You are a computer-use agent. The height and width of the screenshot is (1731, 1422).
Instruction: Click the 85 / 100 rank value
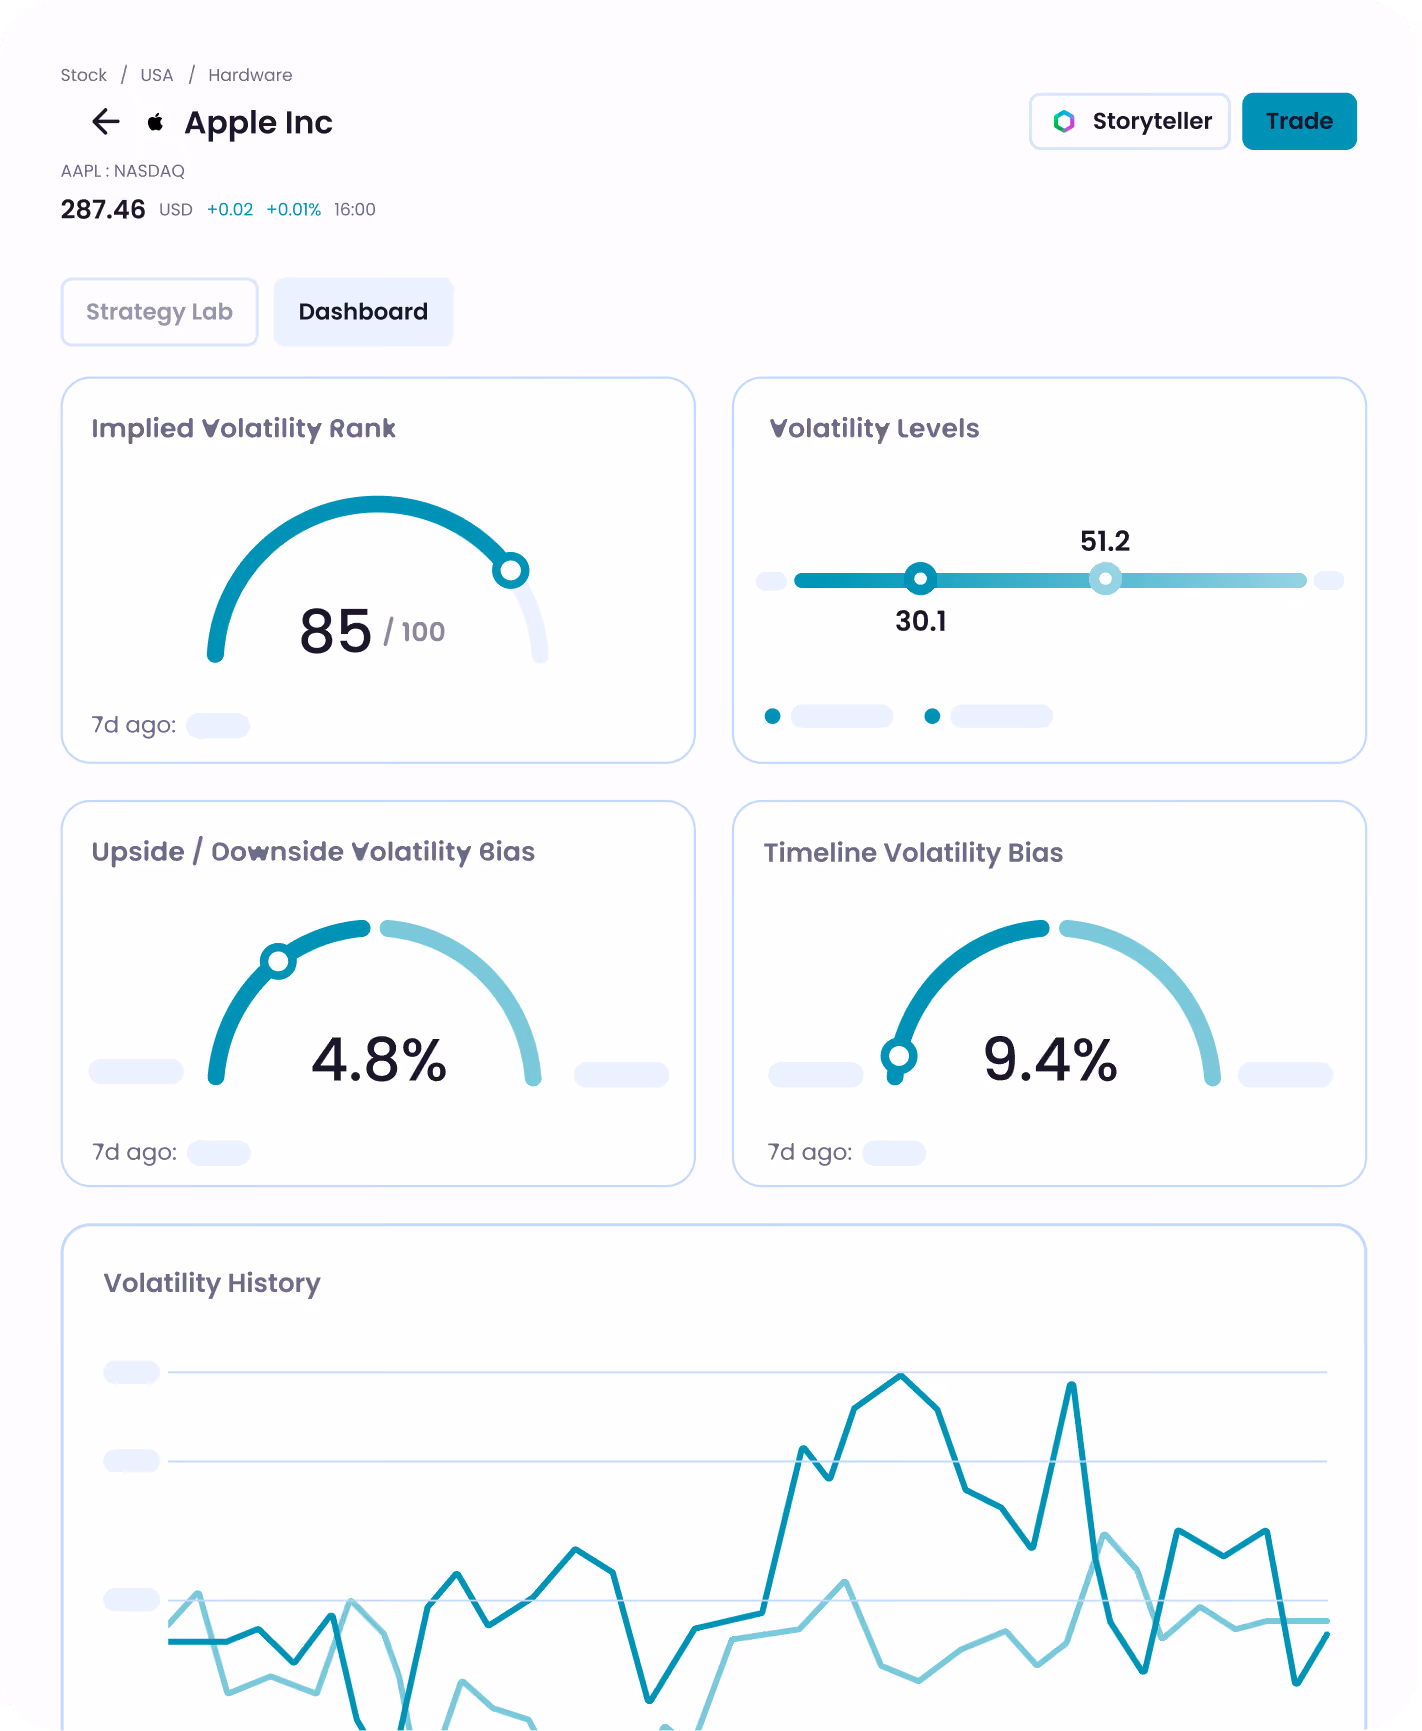tap(372, 631)
